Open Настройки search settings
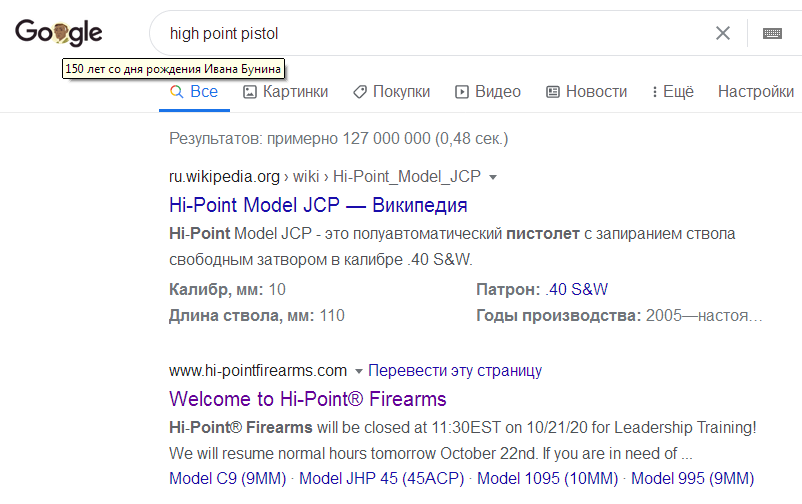The image size is (802, 504). 755,92
